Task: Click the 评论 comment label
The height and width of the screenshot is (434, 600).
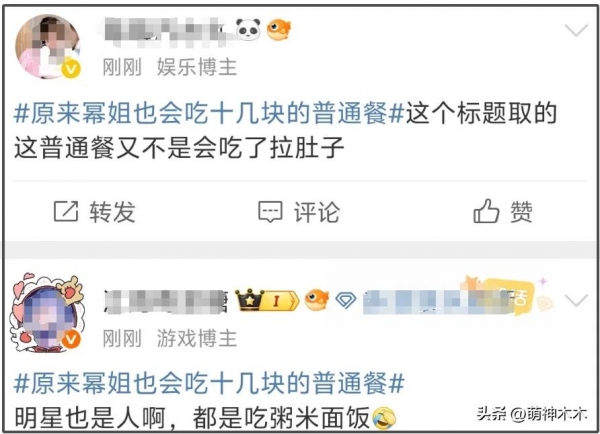Action: 317,212
